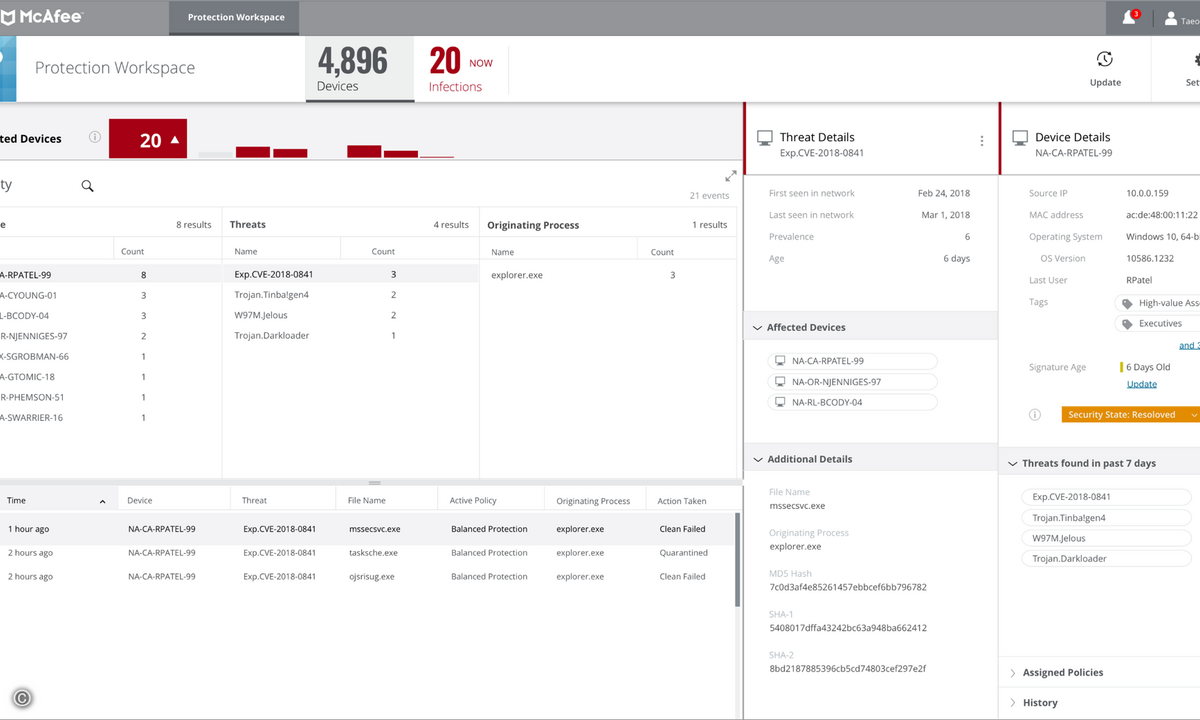Collapse Threats found in past 7 days
1200x720 pixels.
1012,463
